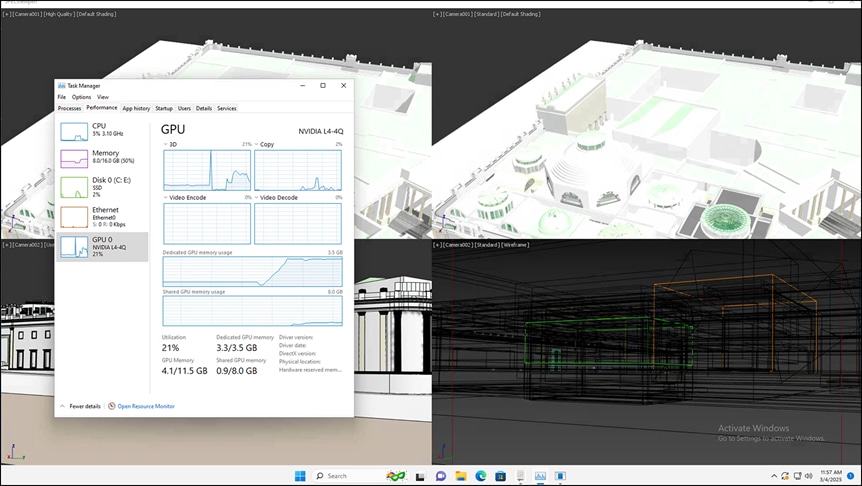Open the network status tray icon
This screenshot has height=486, width=862.
(x=797, y=476)
